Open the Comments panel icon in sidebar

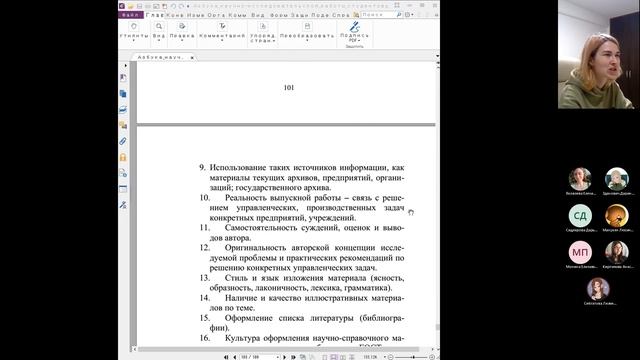pyautogui.click(x=123, y=125)
